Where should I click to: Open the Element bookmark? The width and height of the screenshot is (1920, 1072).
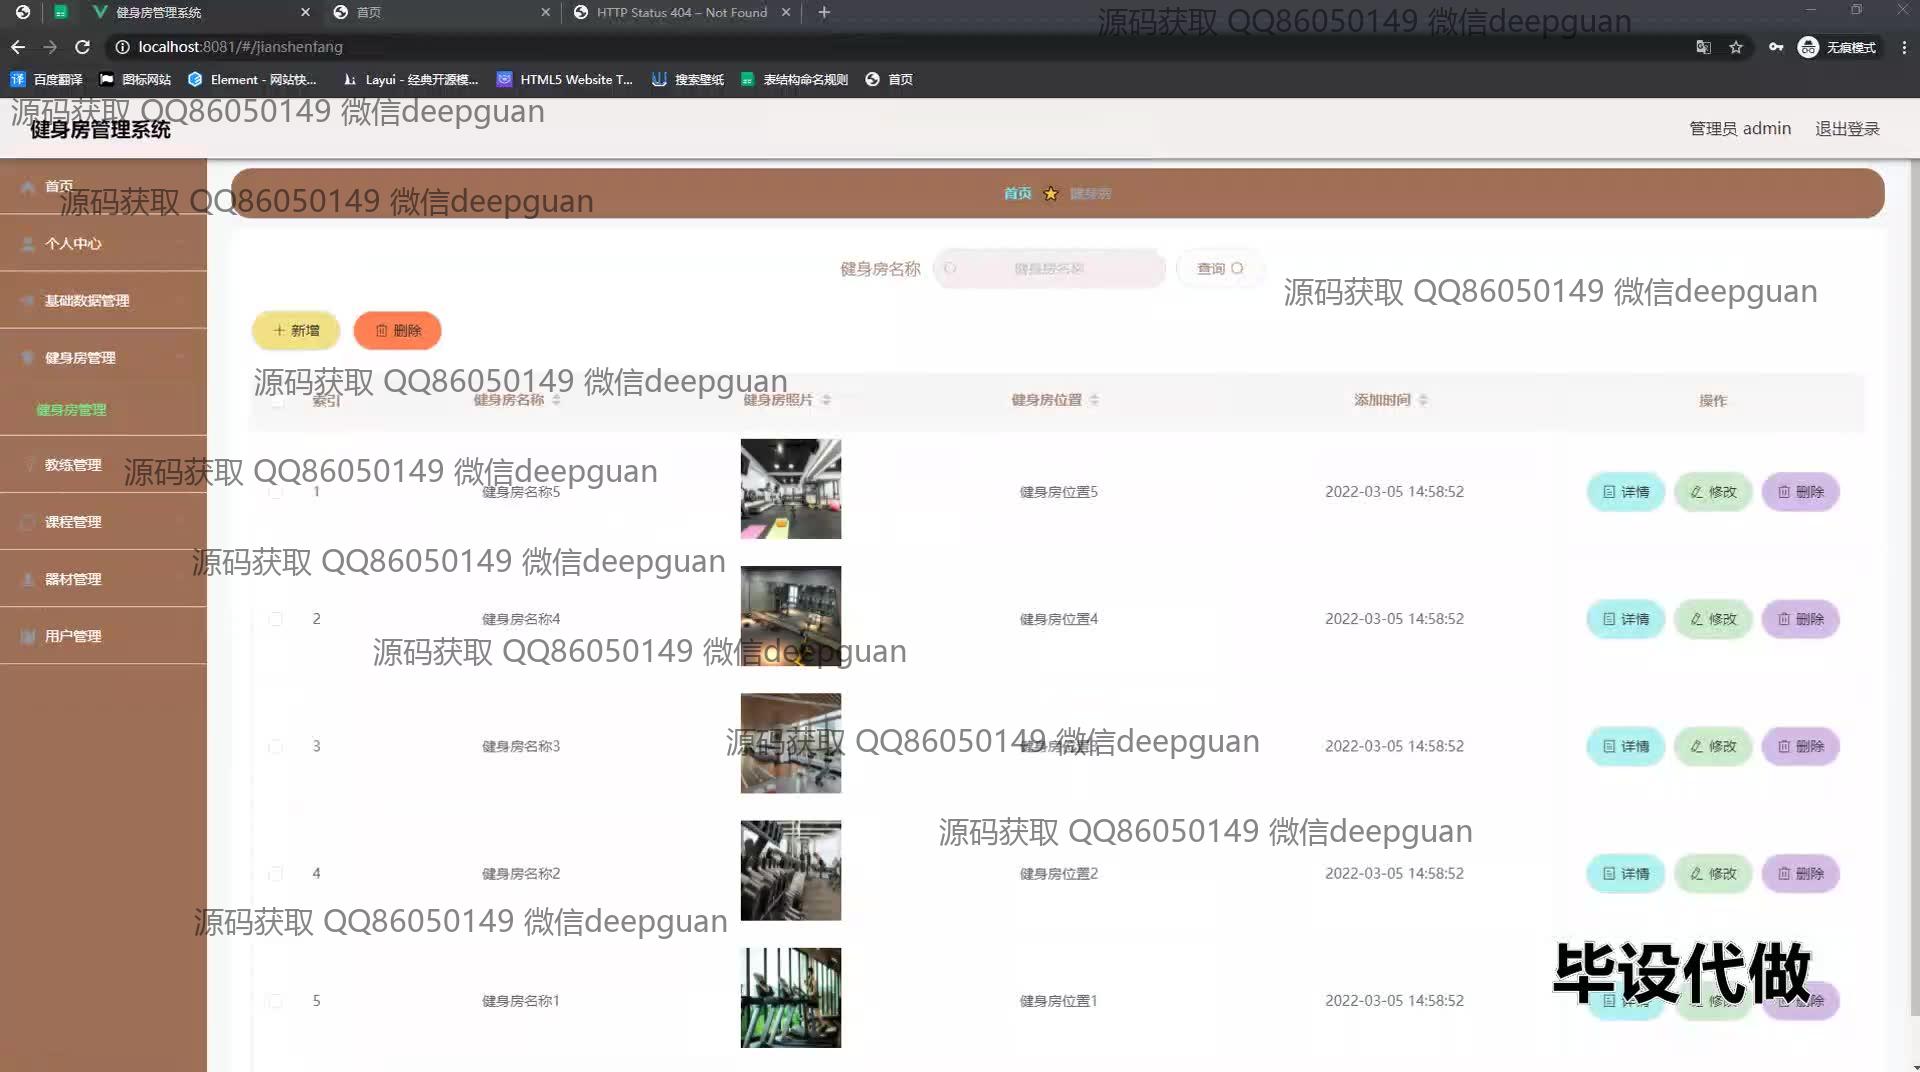click(x=252, y=79)
